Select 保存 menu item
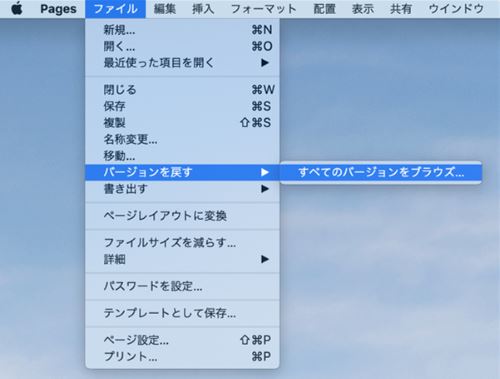Viewport: 500px width, 379px height. coord(182,106)
